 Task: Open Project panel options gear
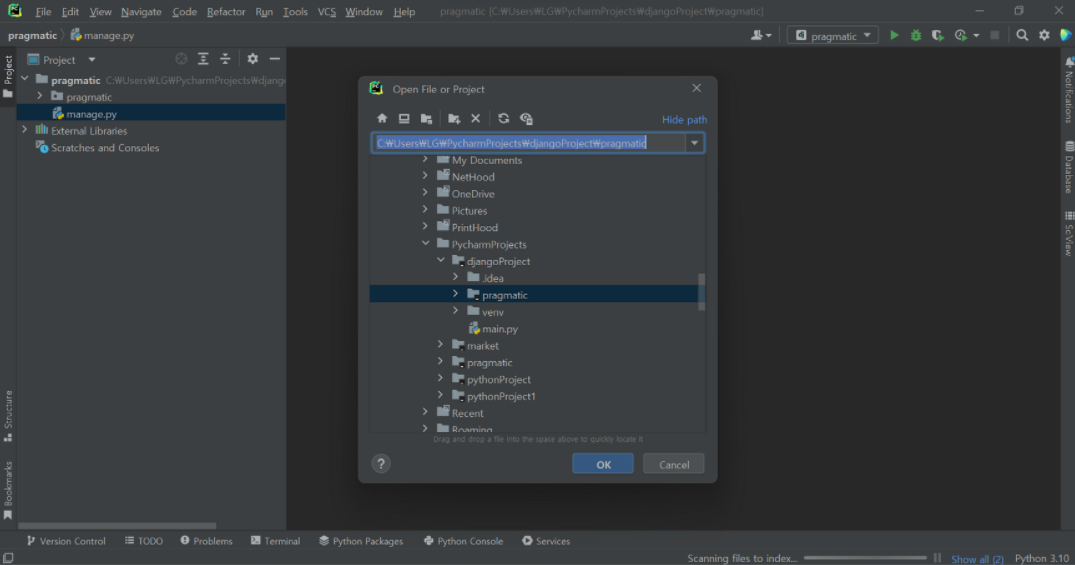(x=252, y=59)
